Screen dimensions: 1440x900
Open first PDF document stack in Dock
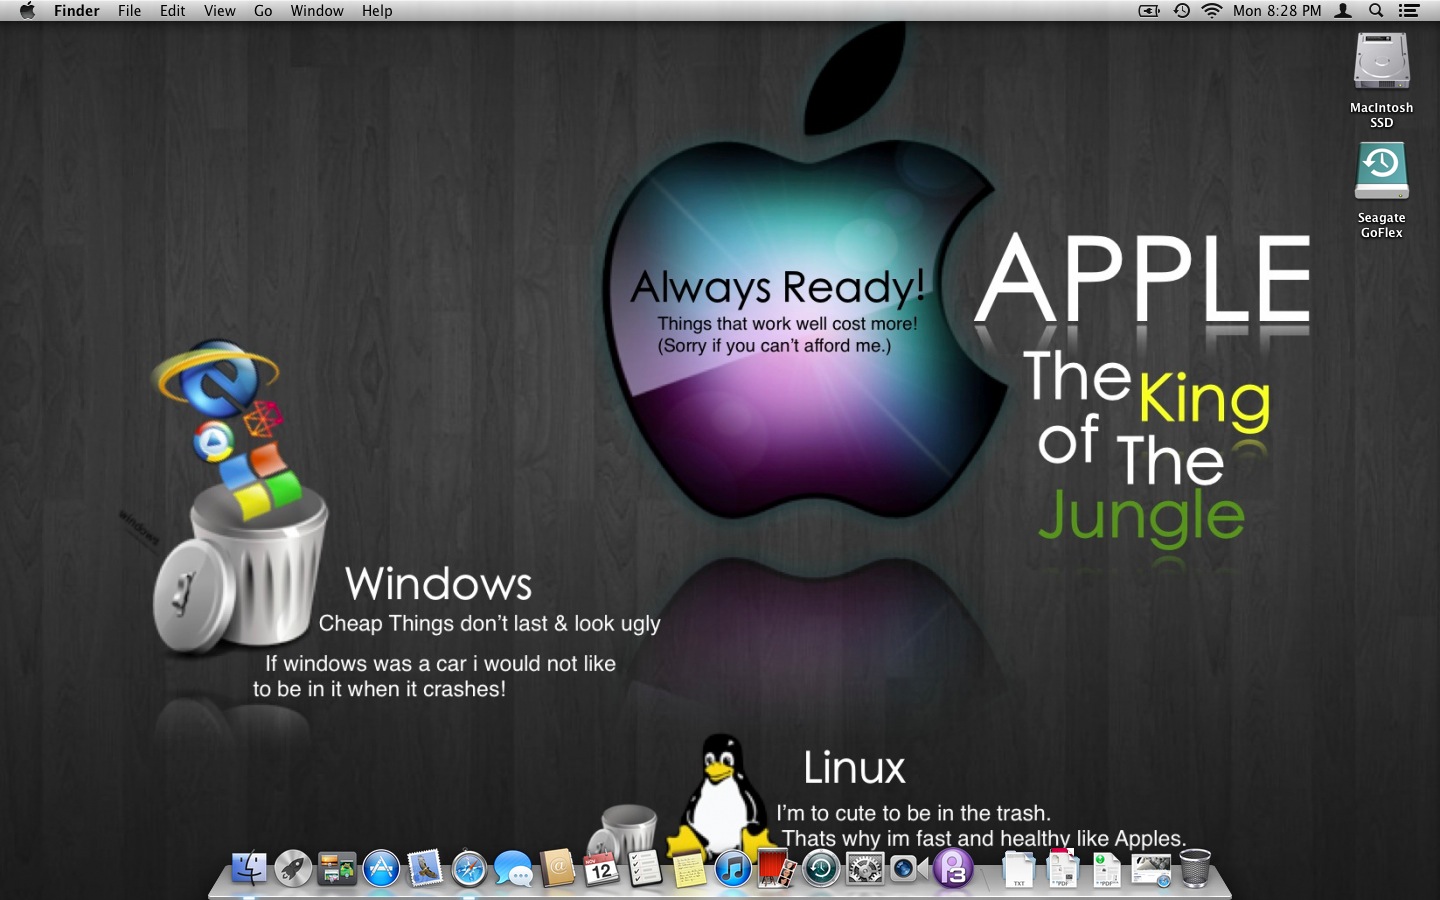point(1063,868)
